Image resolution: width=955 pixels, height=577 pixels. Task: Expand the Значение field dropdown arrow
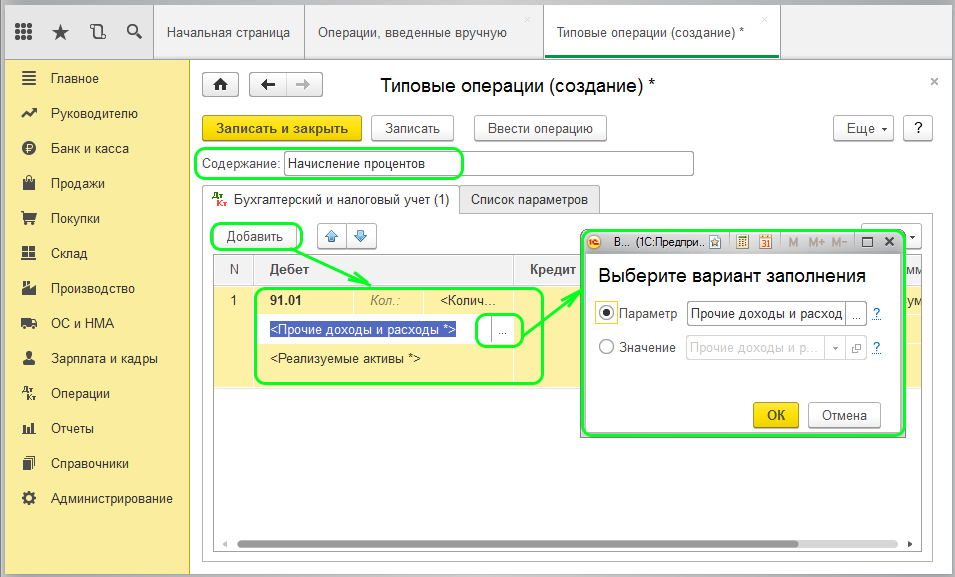click(x=835, y=348)
